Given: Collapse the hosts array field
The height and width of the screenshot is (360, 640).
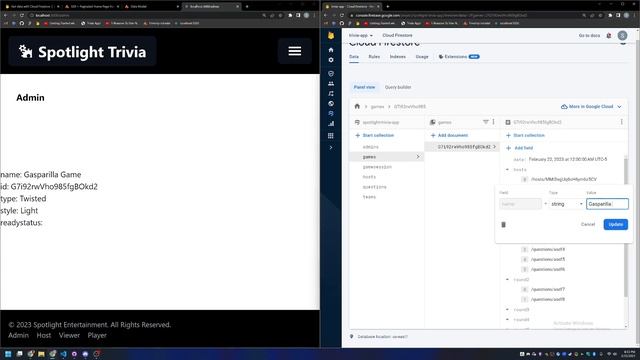Looking at the screenshot, I should click(x=507, y=169).
